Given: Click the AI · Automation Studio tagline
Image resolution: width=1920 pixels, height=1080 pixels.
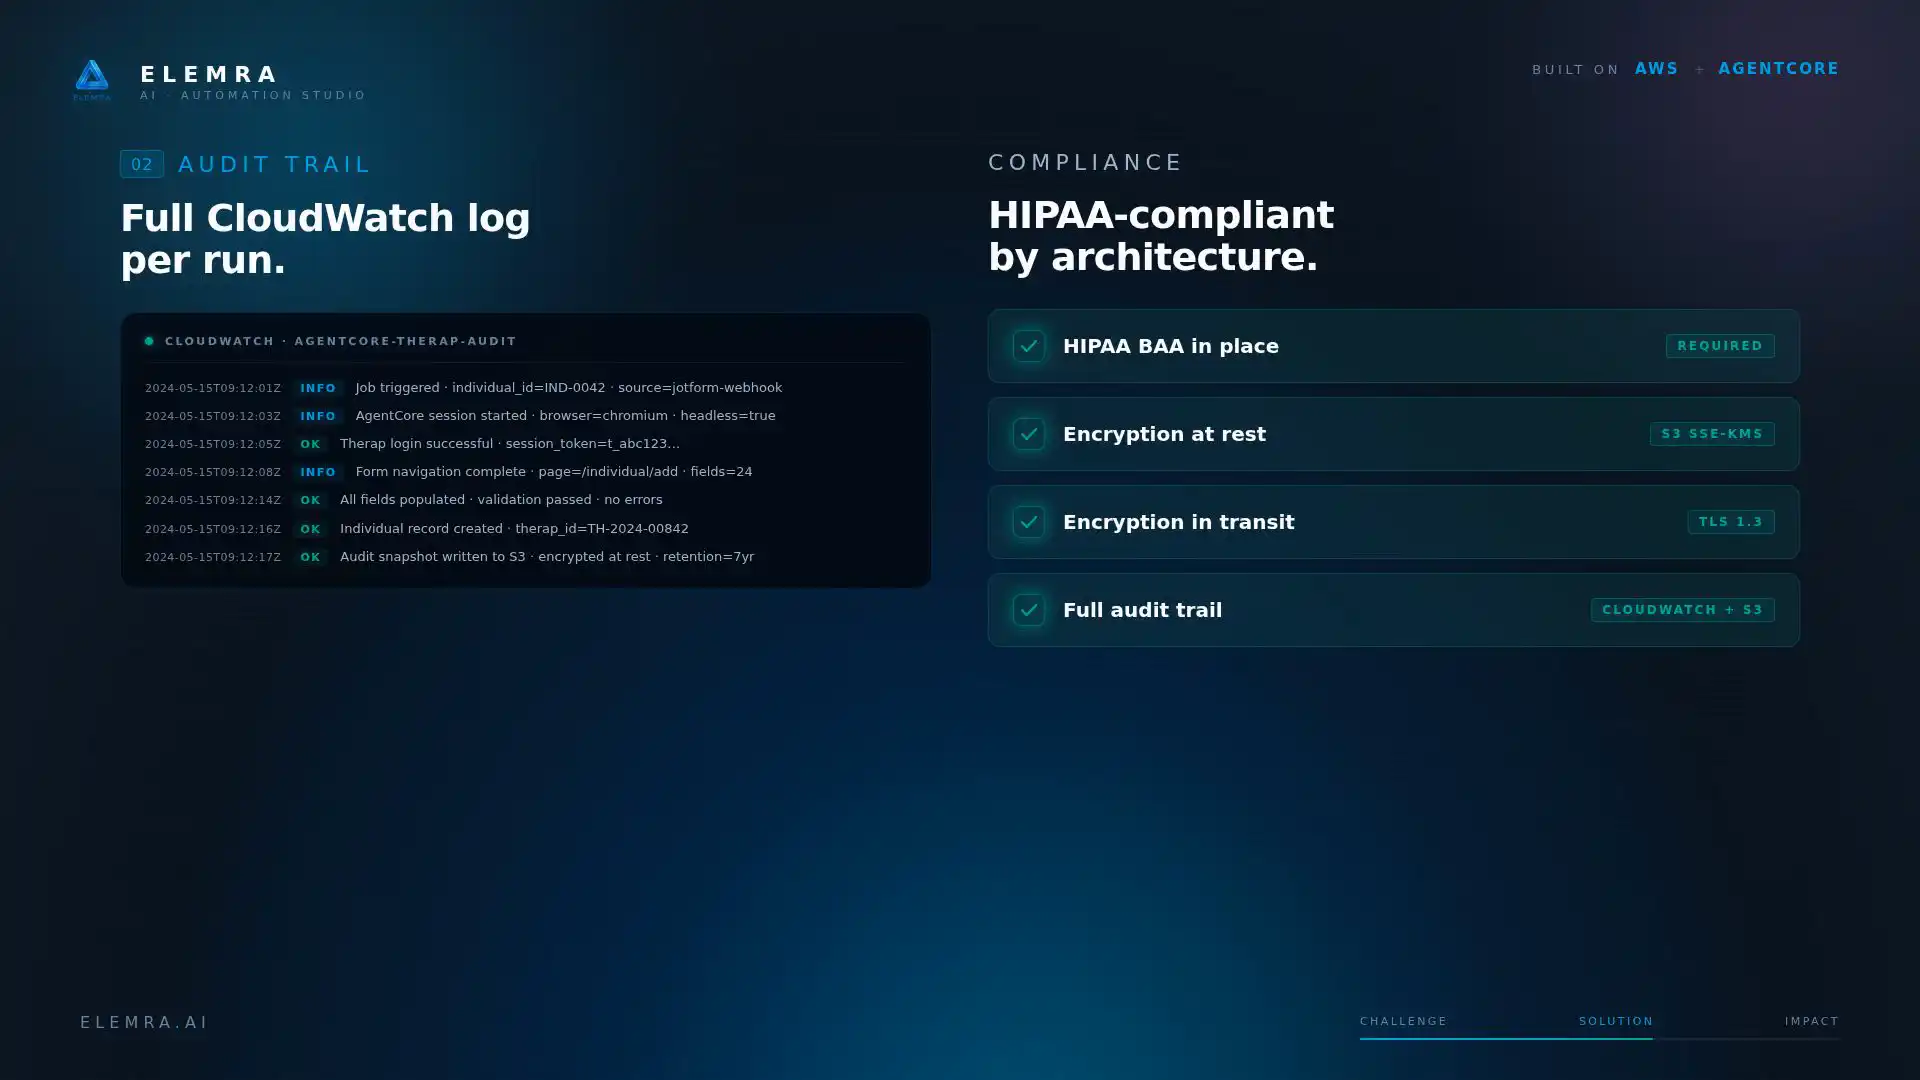Looking at the screenshot, I should [253, 95].
